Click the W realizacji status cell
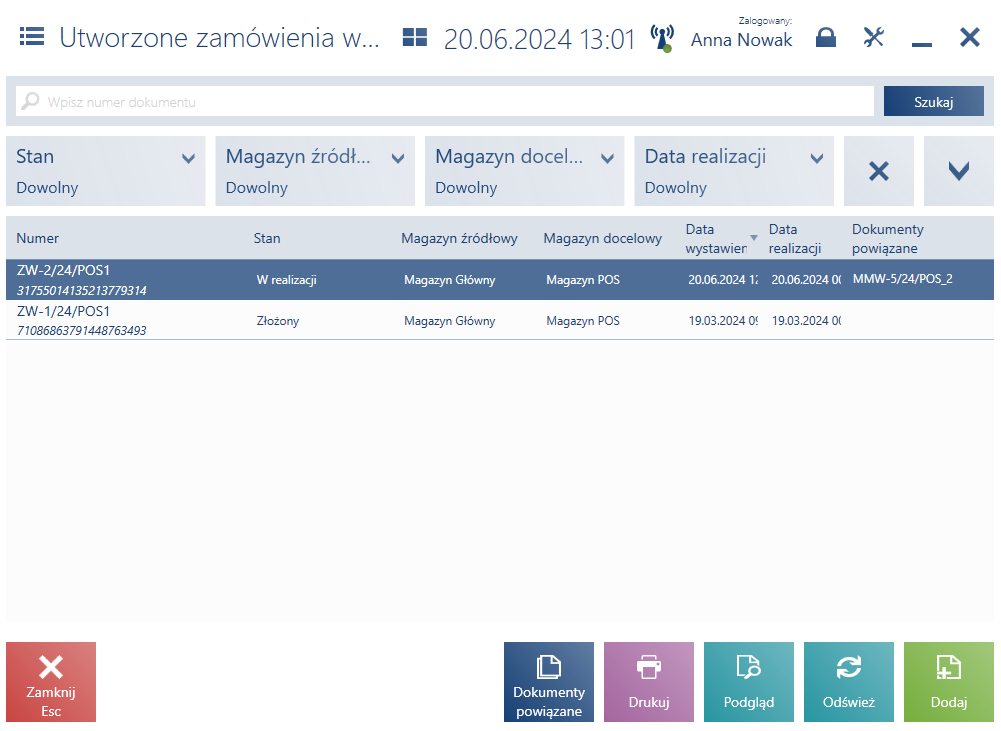The image size is (1001, 731). click(287, 280)
